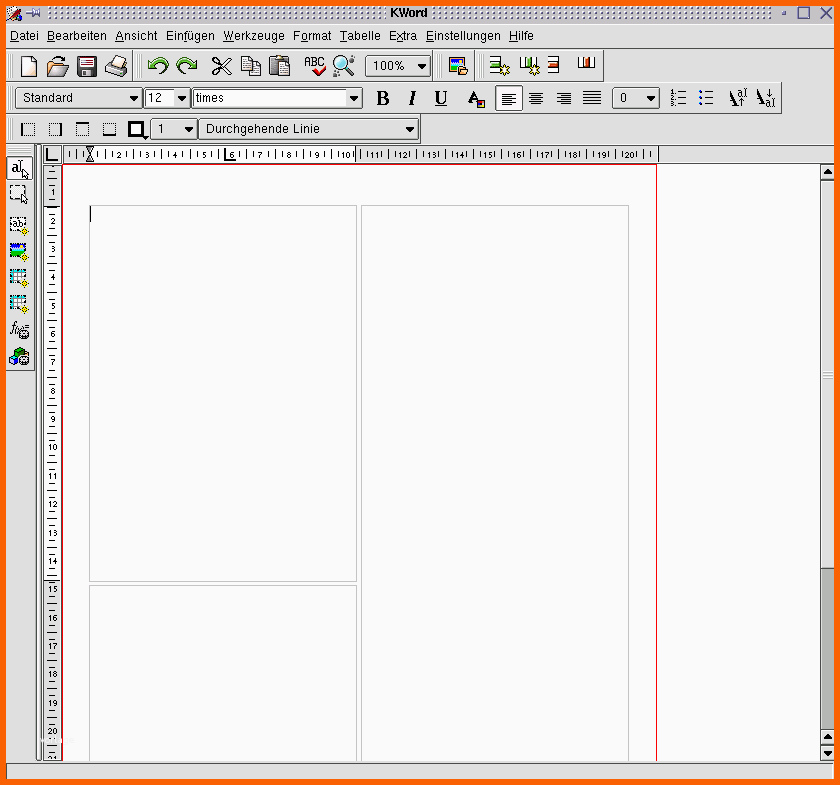Screen dimensions: 840x785
Task: Select the frame selection tool in sidebar
Action: tap(19, 194)
